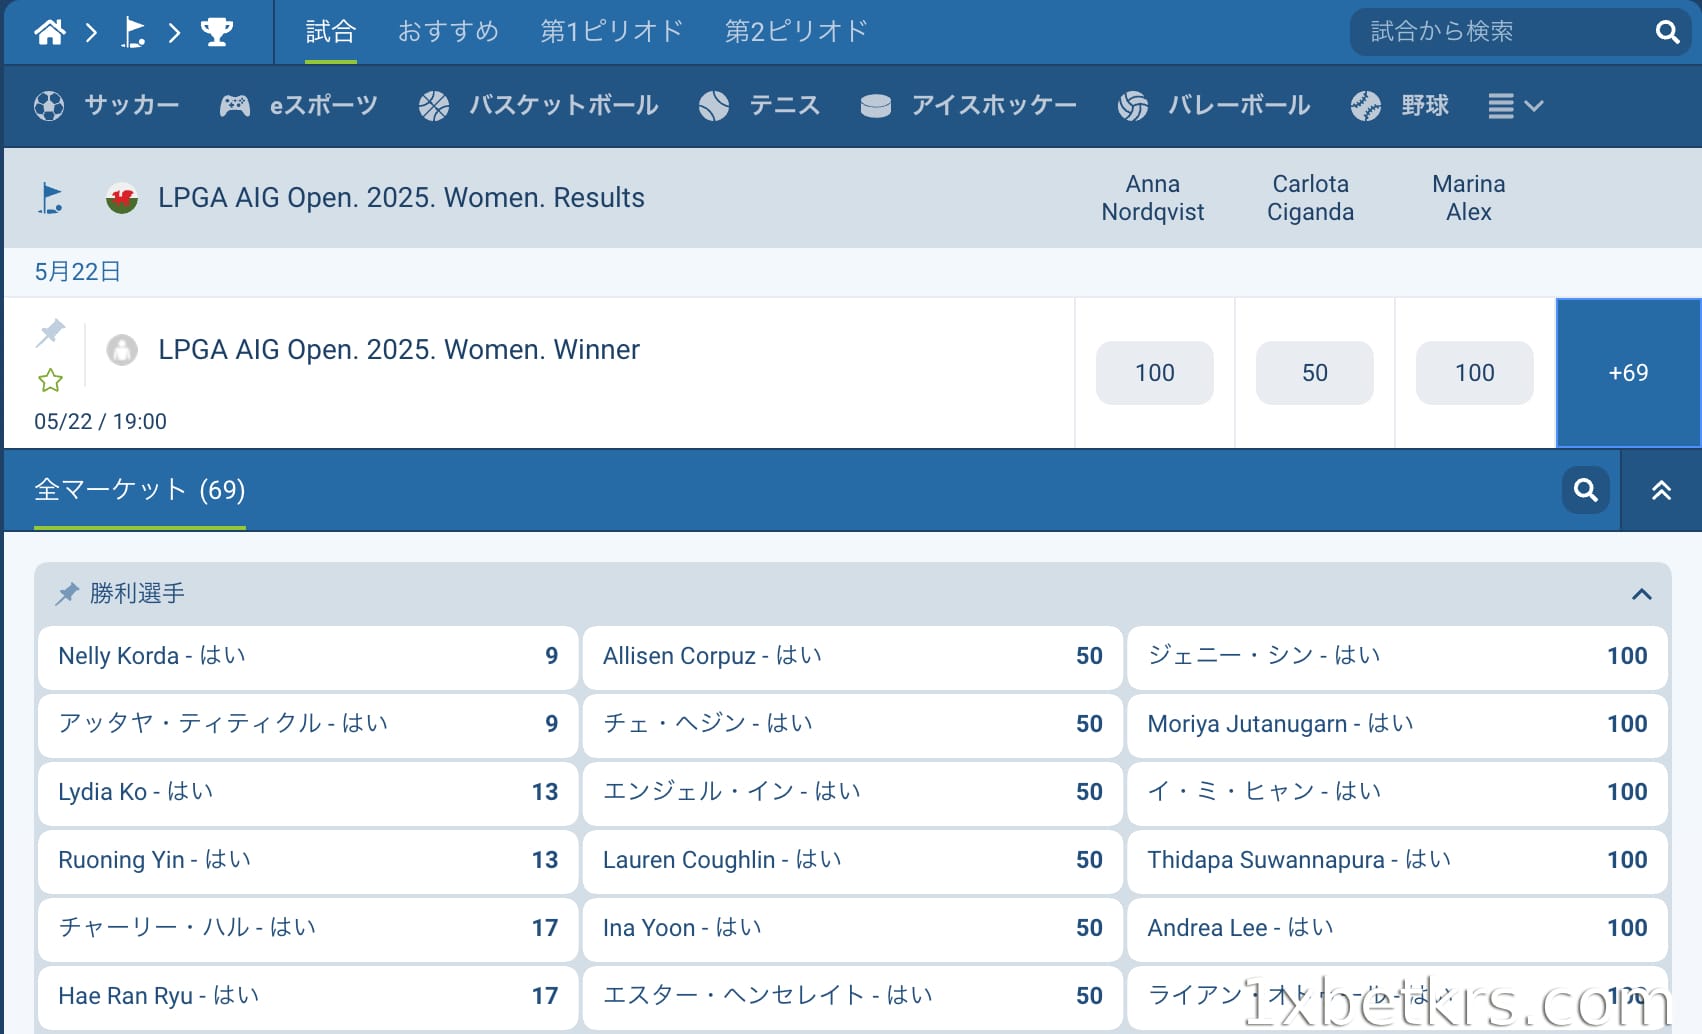The height and width of the screenshot is (1034, 1702).
Task: Select the basketball icon
Action: point(434,106)
